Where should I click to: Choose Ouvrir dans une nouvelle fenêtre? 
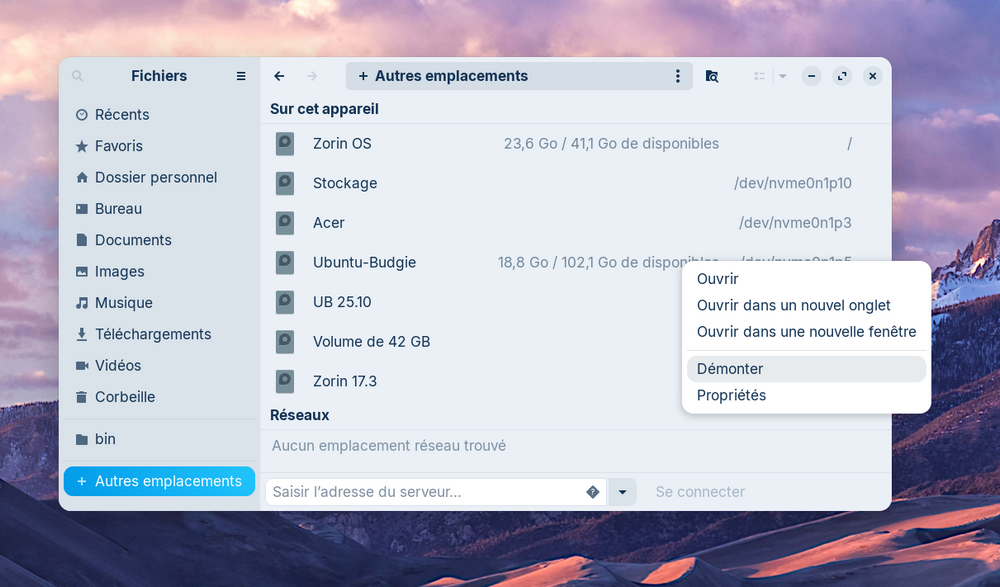pyautogui.click(x=806, y=331)
